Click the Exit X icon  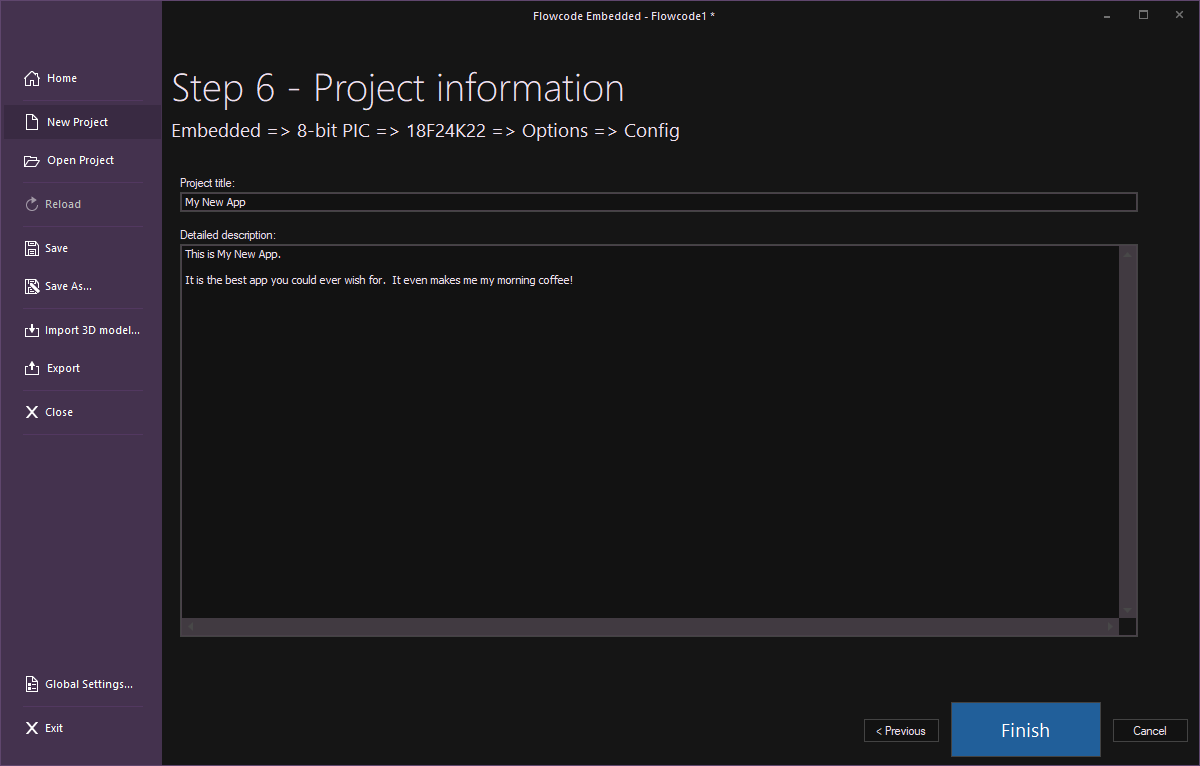point(32,728)
